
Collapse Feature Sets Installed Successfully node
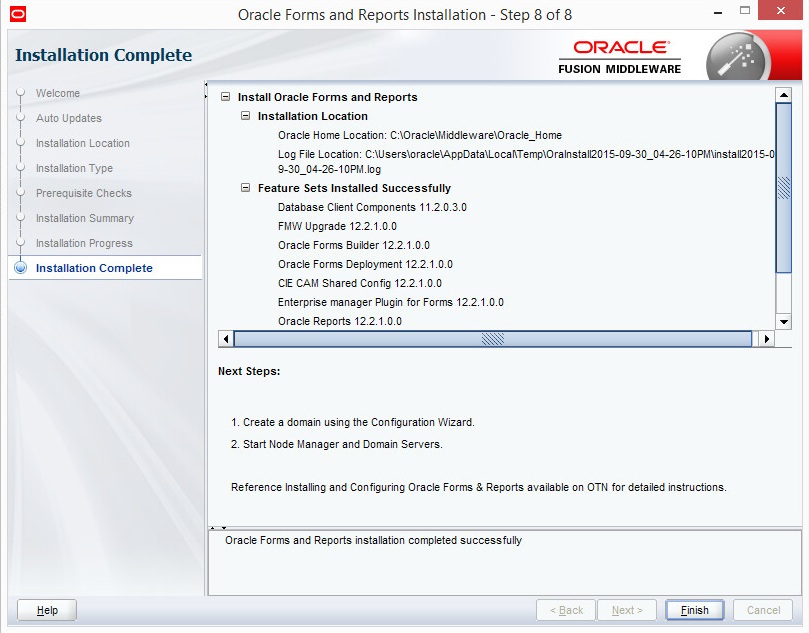point(246,188)
